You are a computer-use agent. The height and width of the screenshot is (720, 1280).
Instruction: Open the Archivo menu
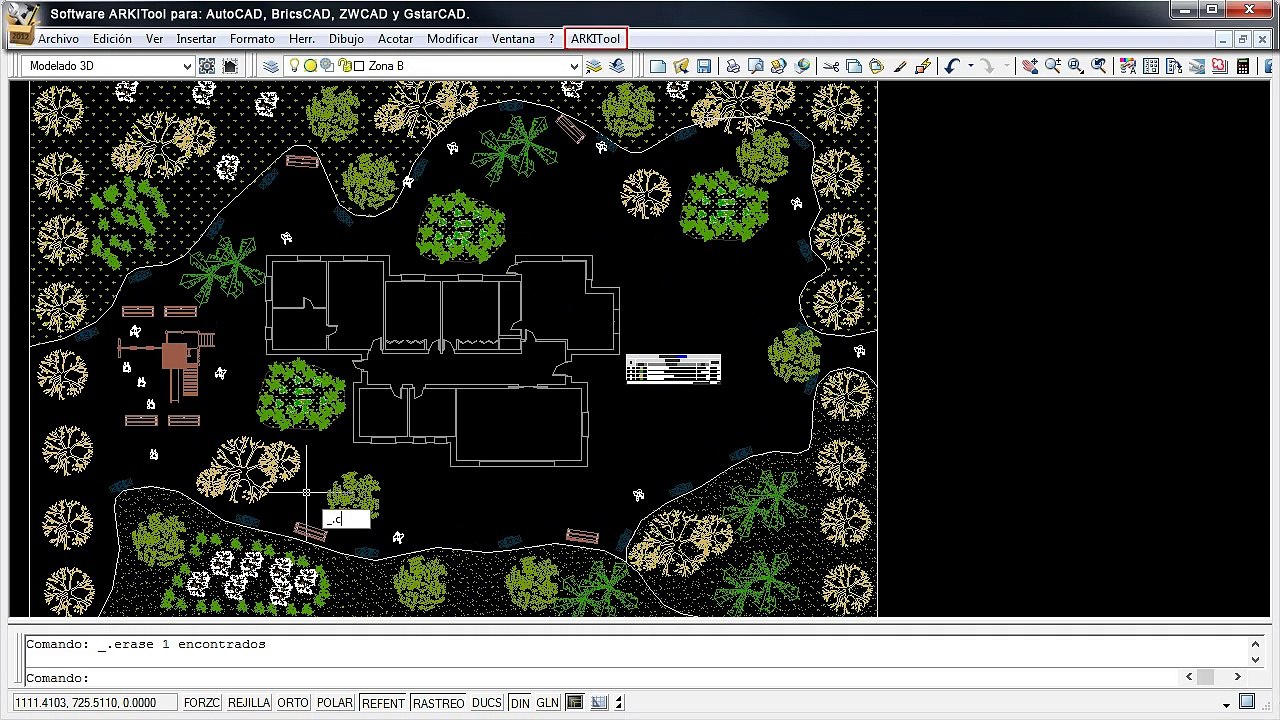pyautogui.click(x=58, y=39)
